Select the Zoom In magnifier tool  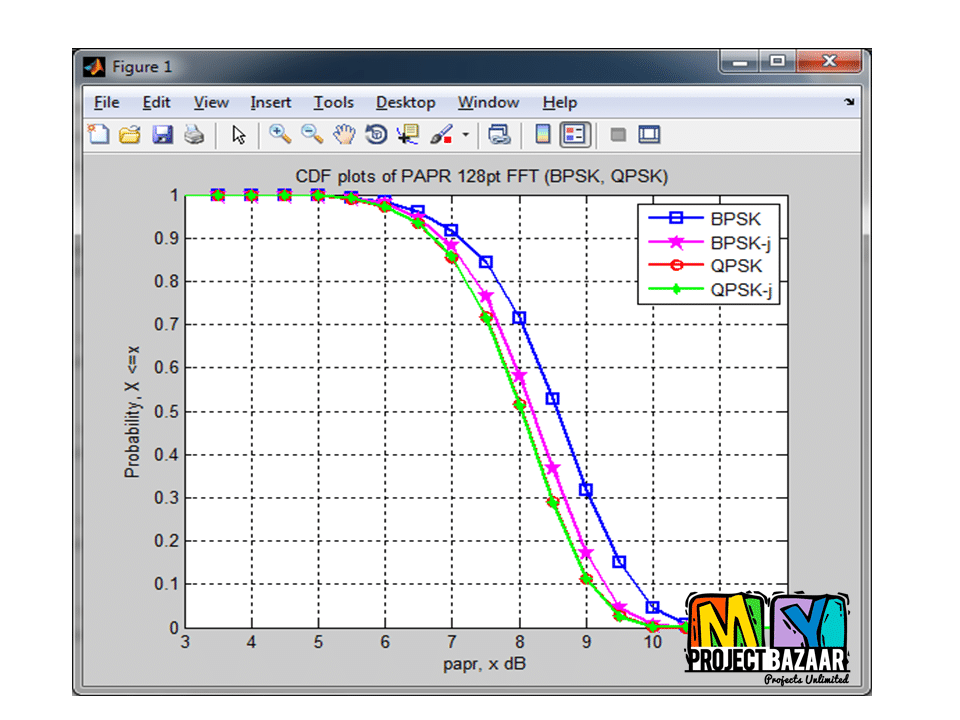(x=279, y=135)
